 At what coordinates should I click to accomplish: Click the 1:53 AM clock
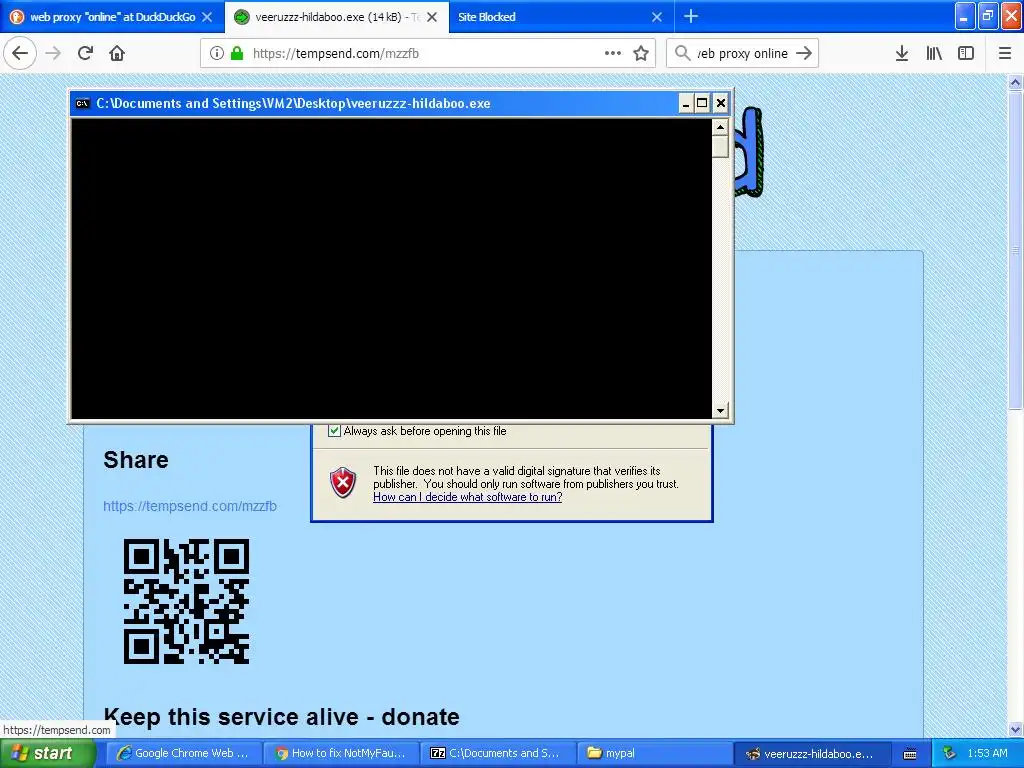pyautogui.click(x=987, y=753)
